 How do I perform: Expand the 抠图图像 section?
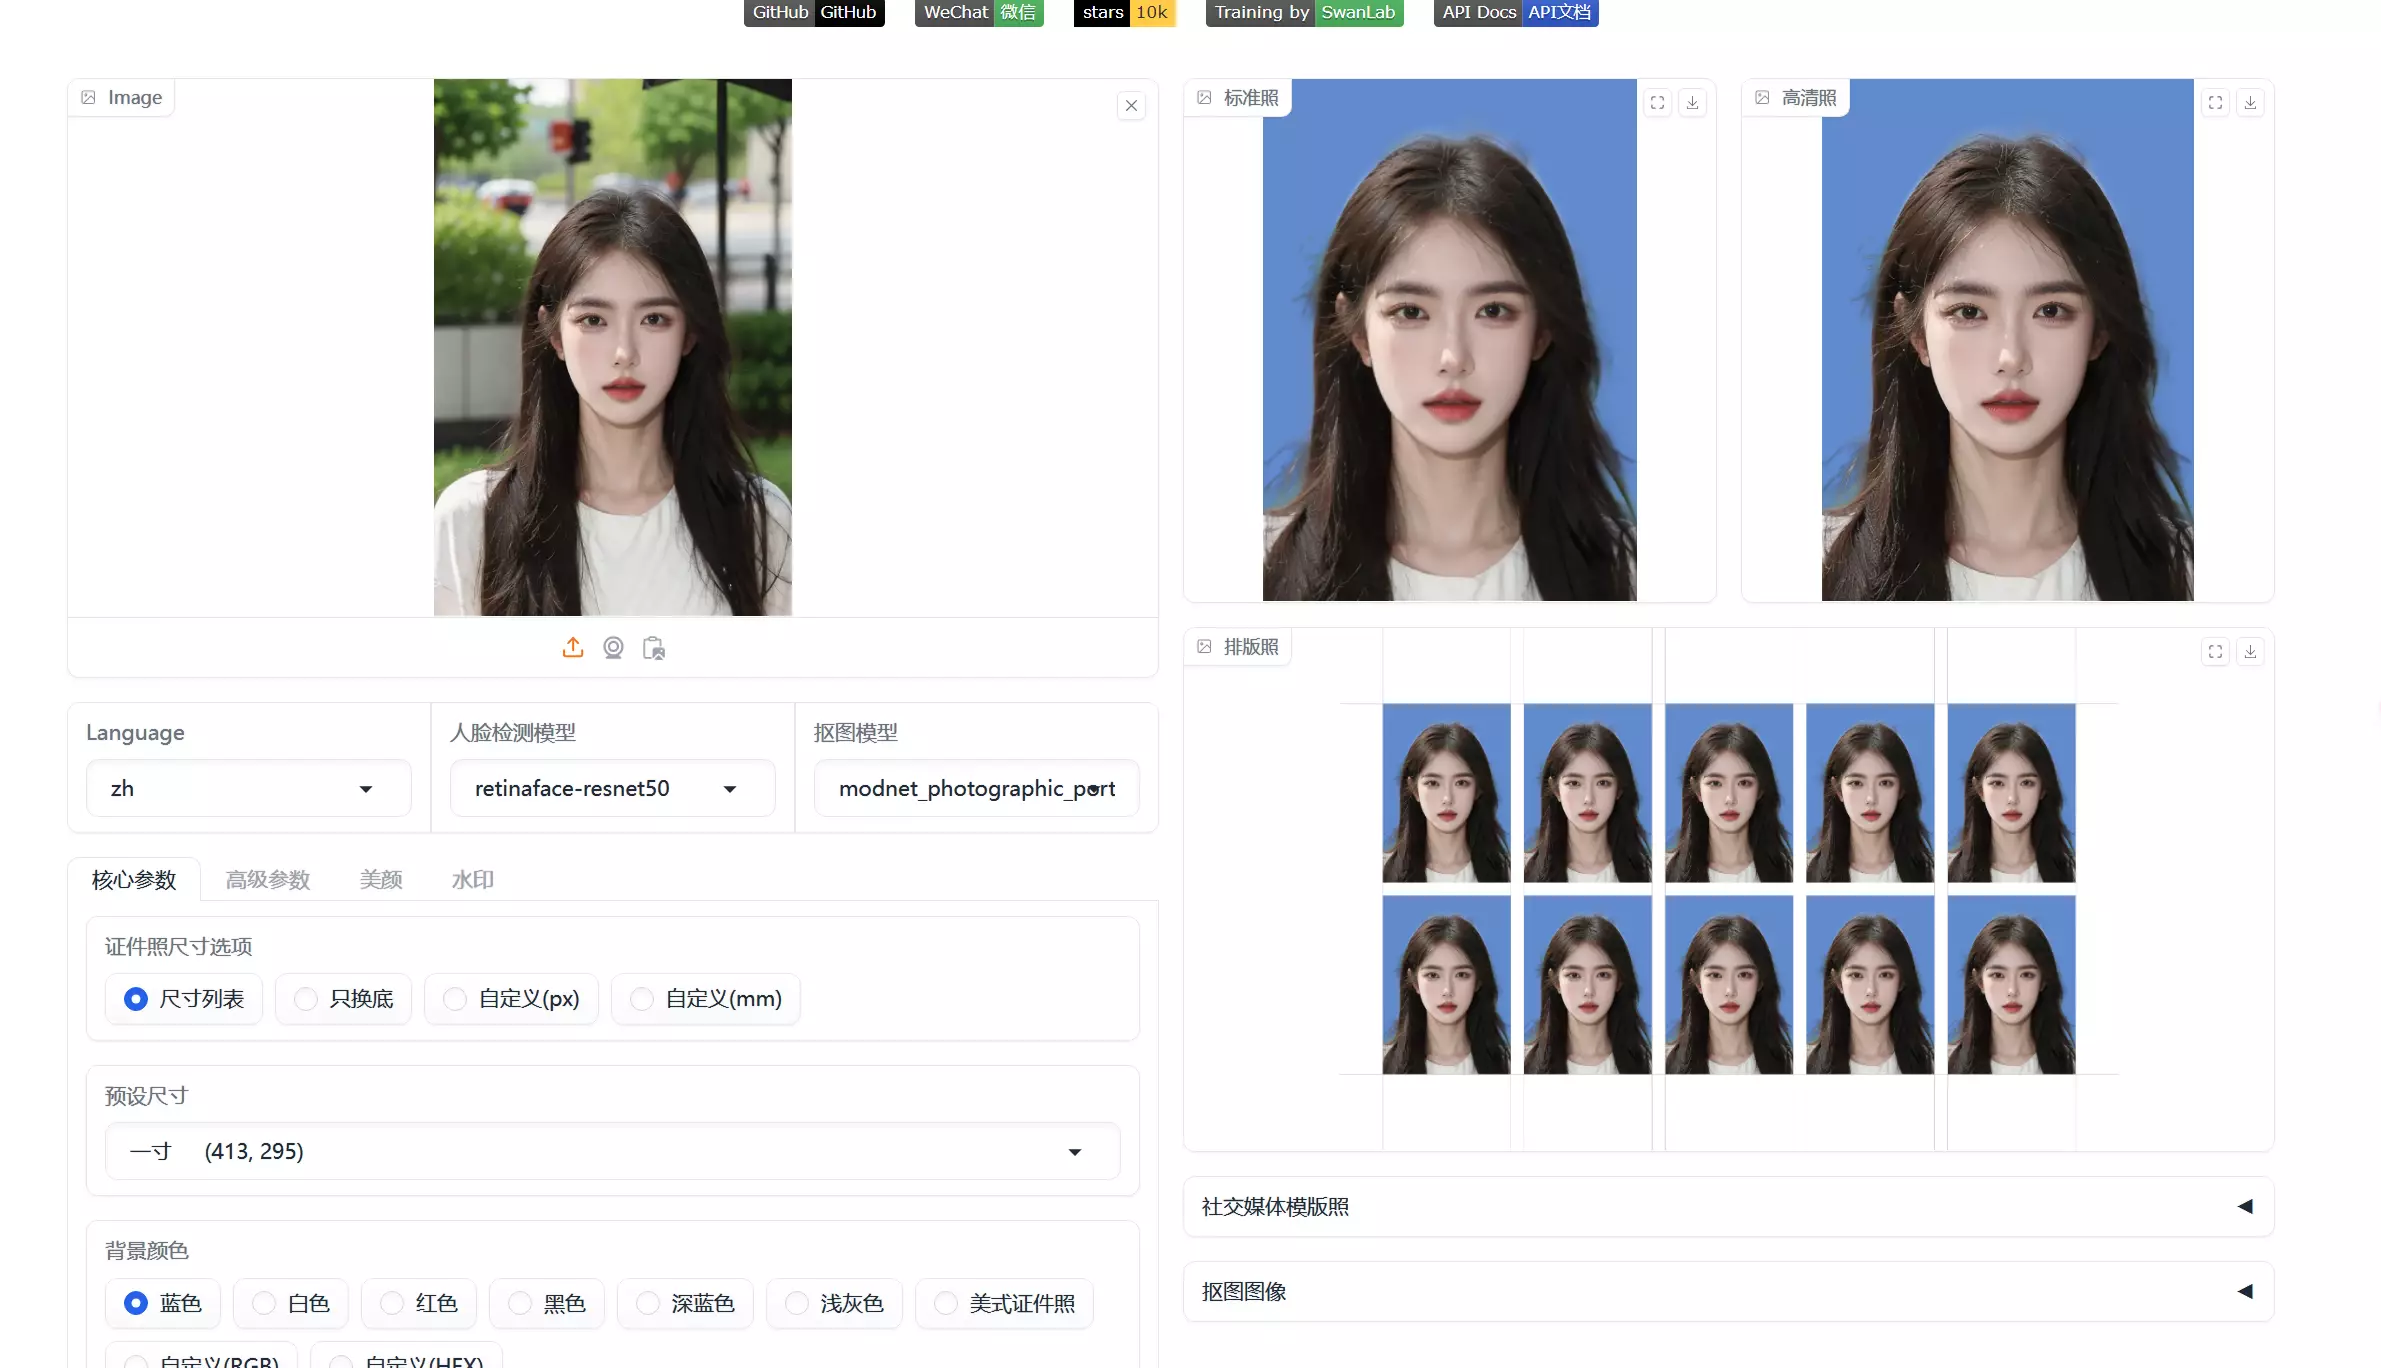(1728, 1291)
